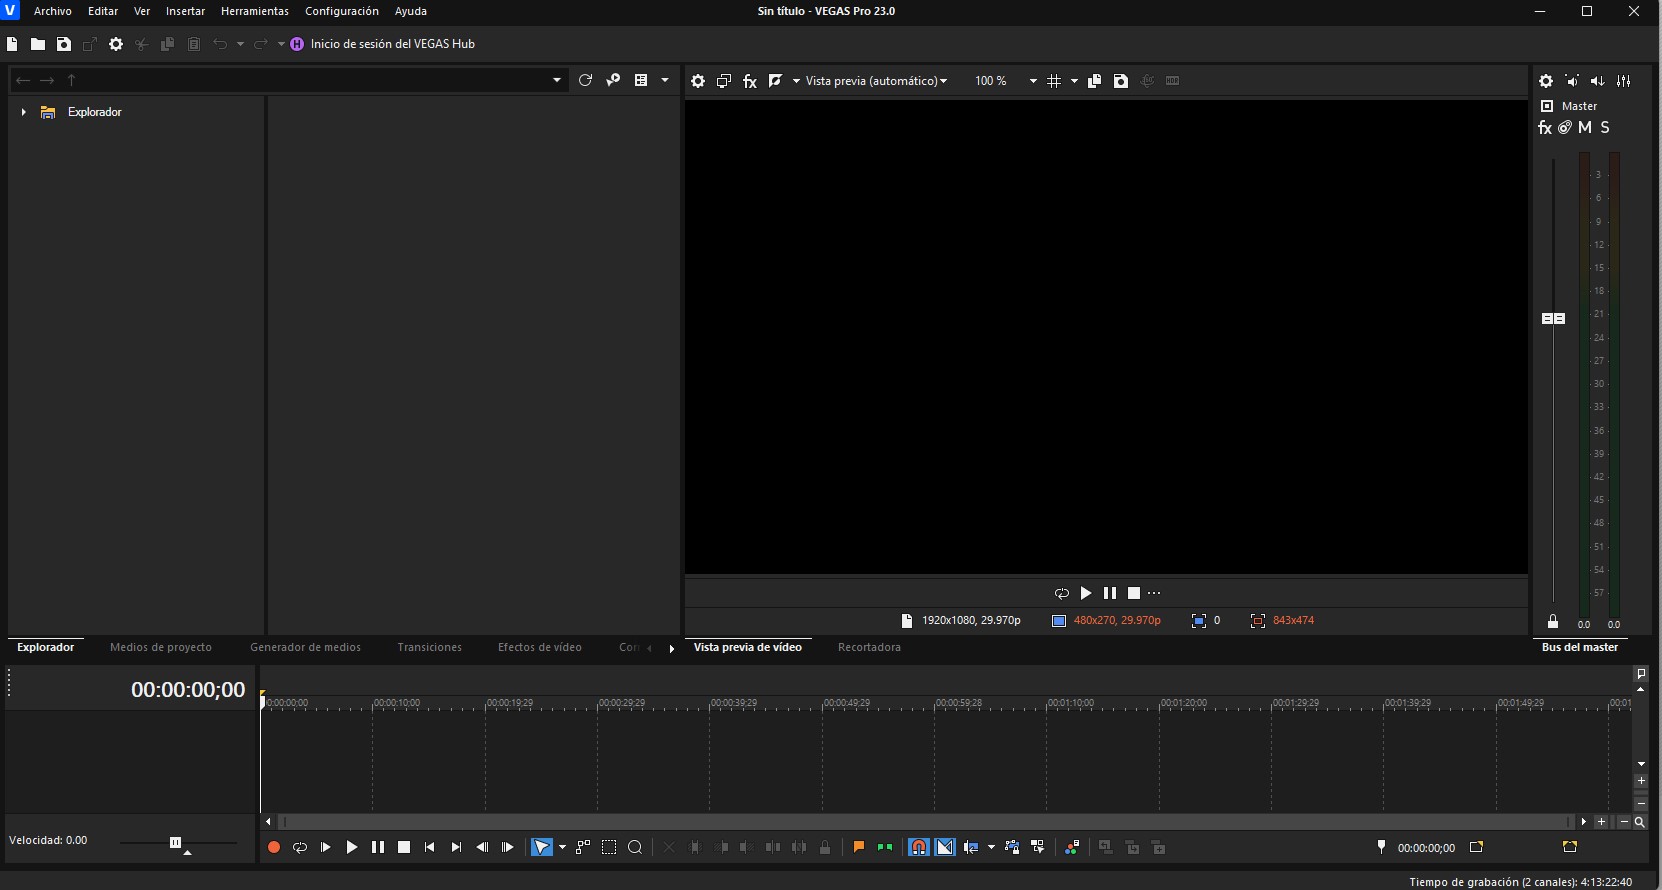Image resolution: width=1662 pixels, height=890 pixels.
Task: Save snapshot of preview to file
Action: click(x=1121, y=81)
